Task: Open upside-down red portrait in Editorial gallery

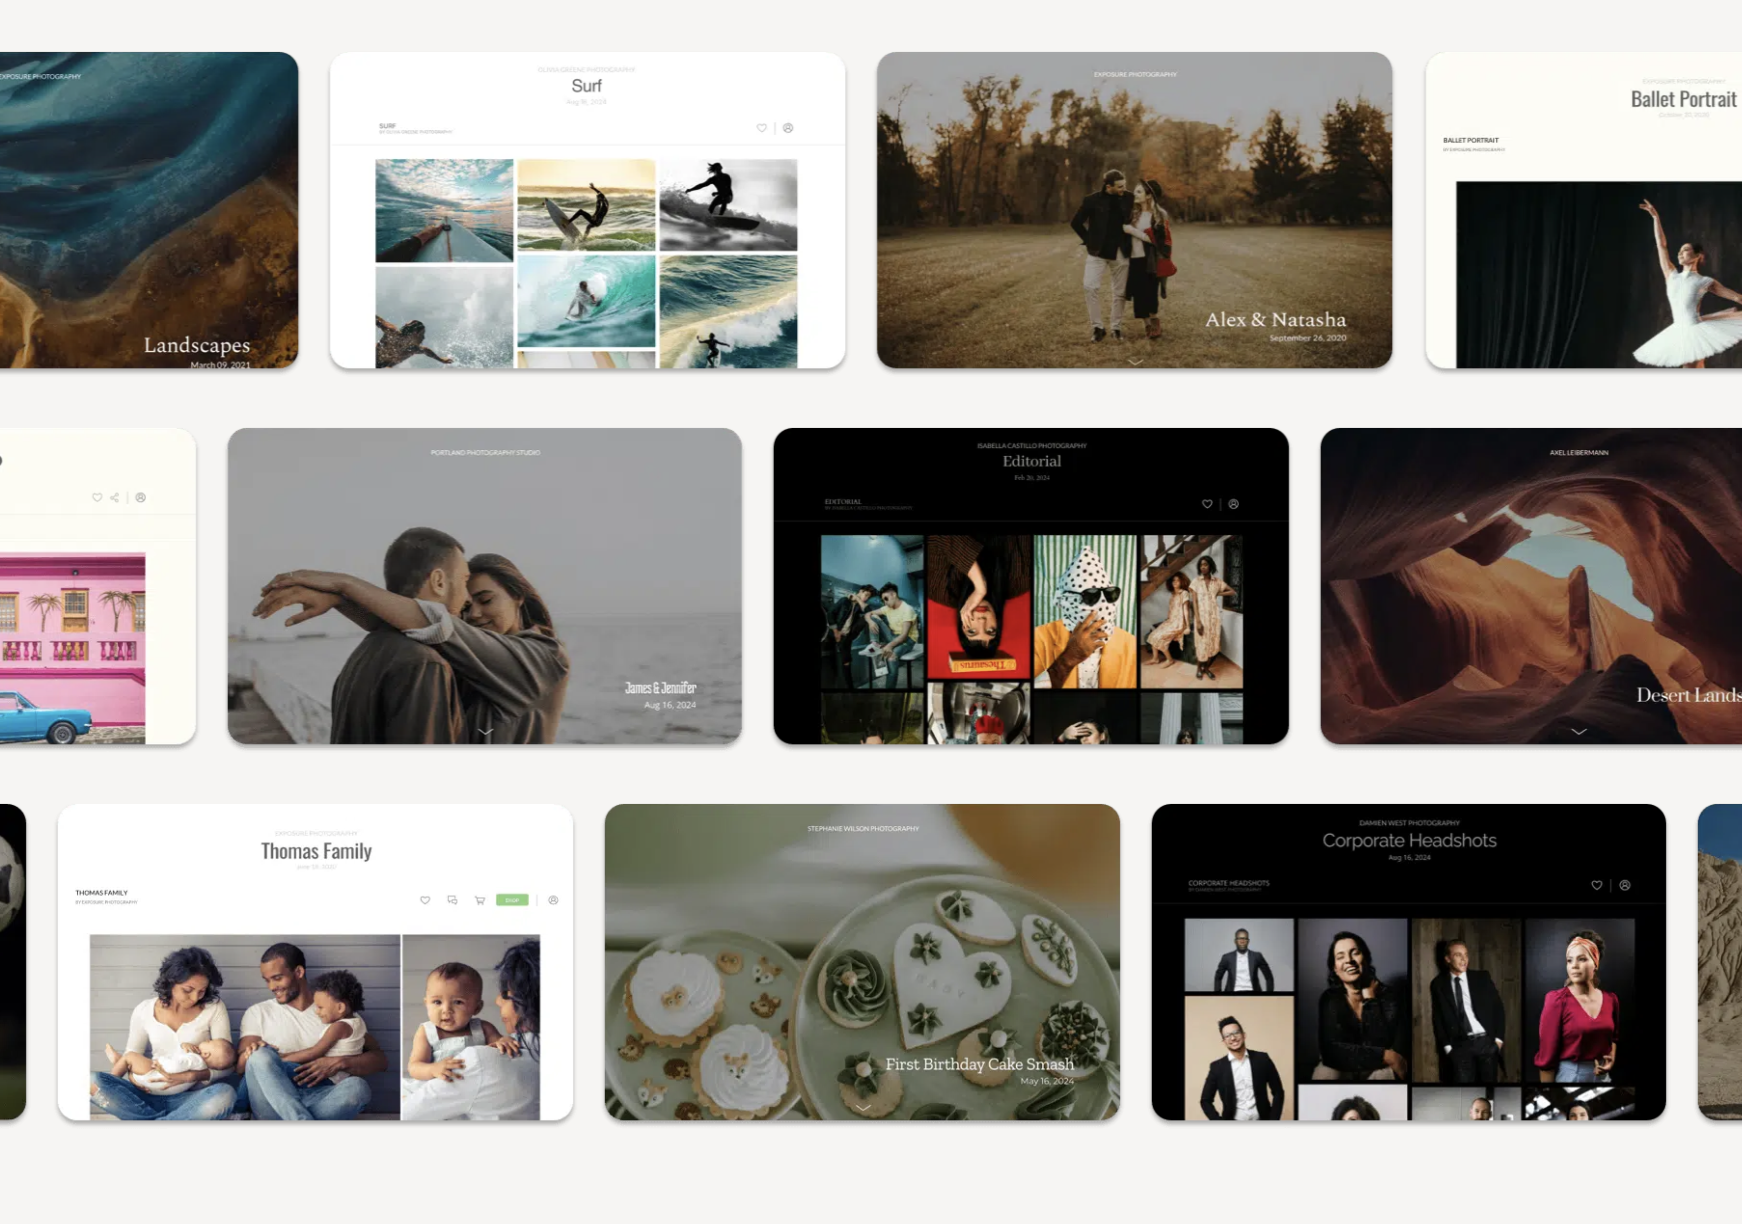Action: pos(979,607)
